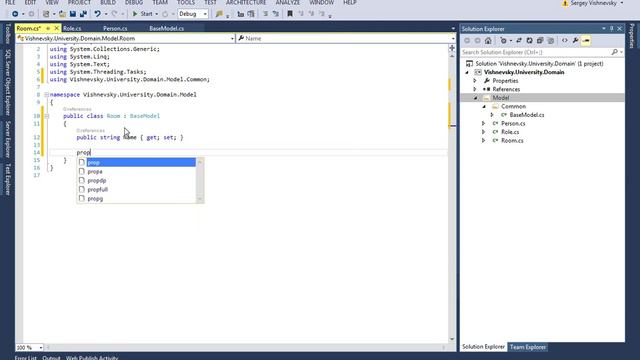Screen dimensions: 640x360
Task: Select the 'prop' snippet in IntelliSense list
Action: pyautogui.click(x=137, y=162)
